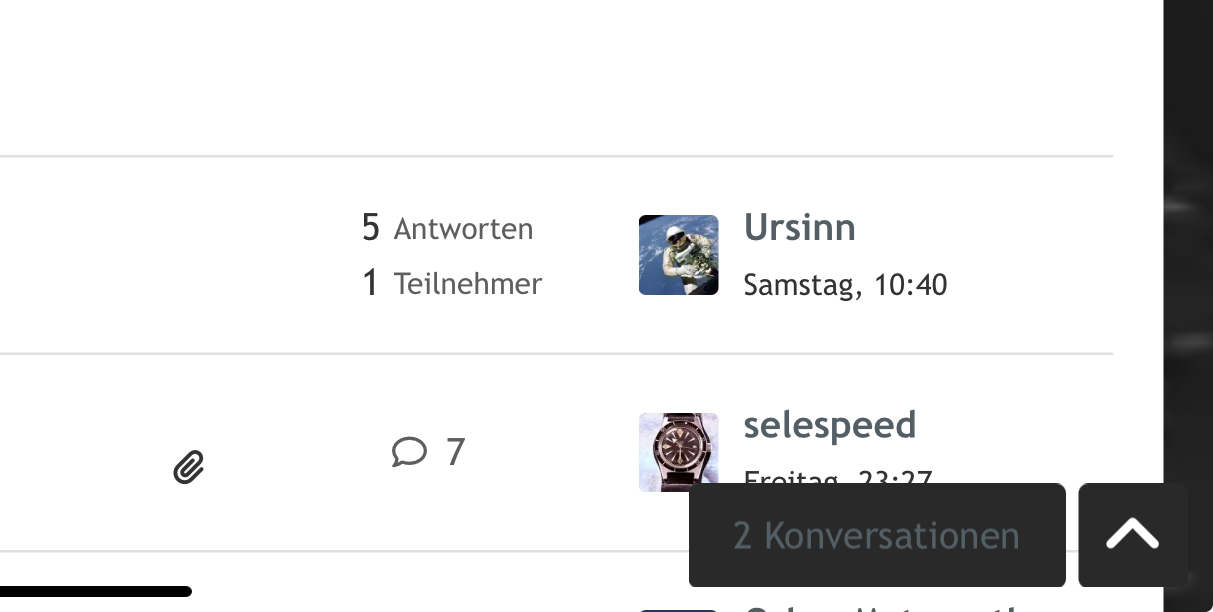The image size is (1213, 612).
Task: Click Ursinn's astronaut avatar
Action: click(678, 255)
